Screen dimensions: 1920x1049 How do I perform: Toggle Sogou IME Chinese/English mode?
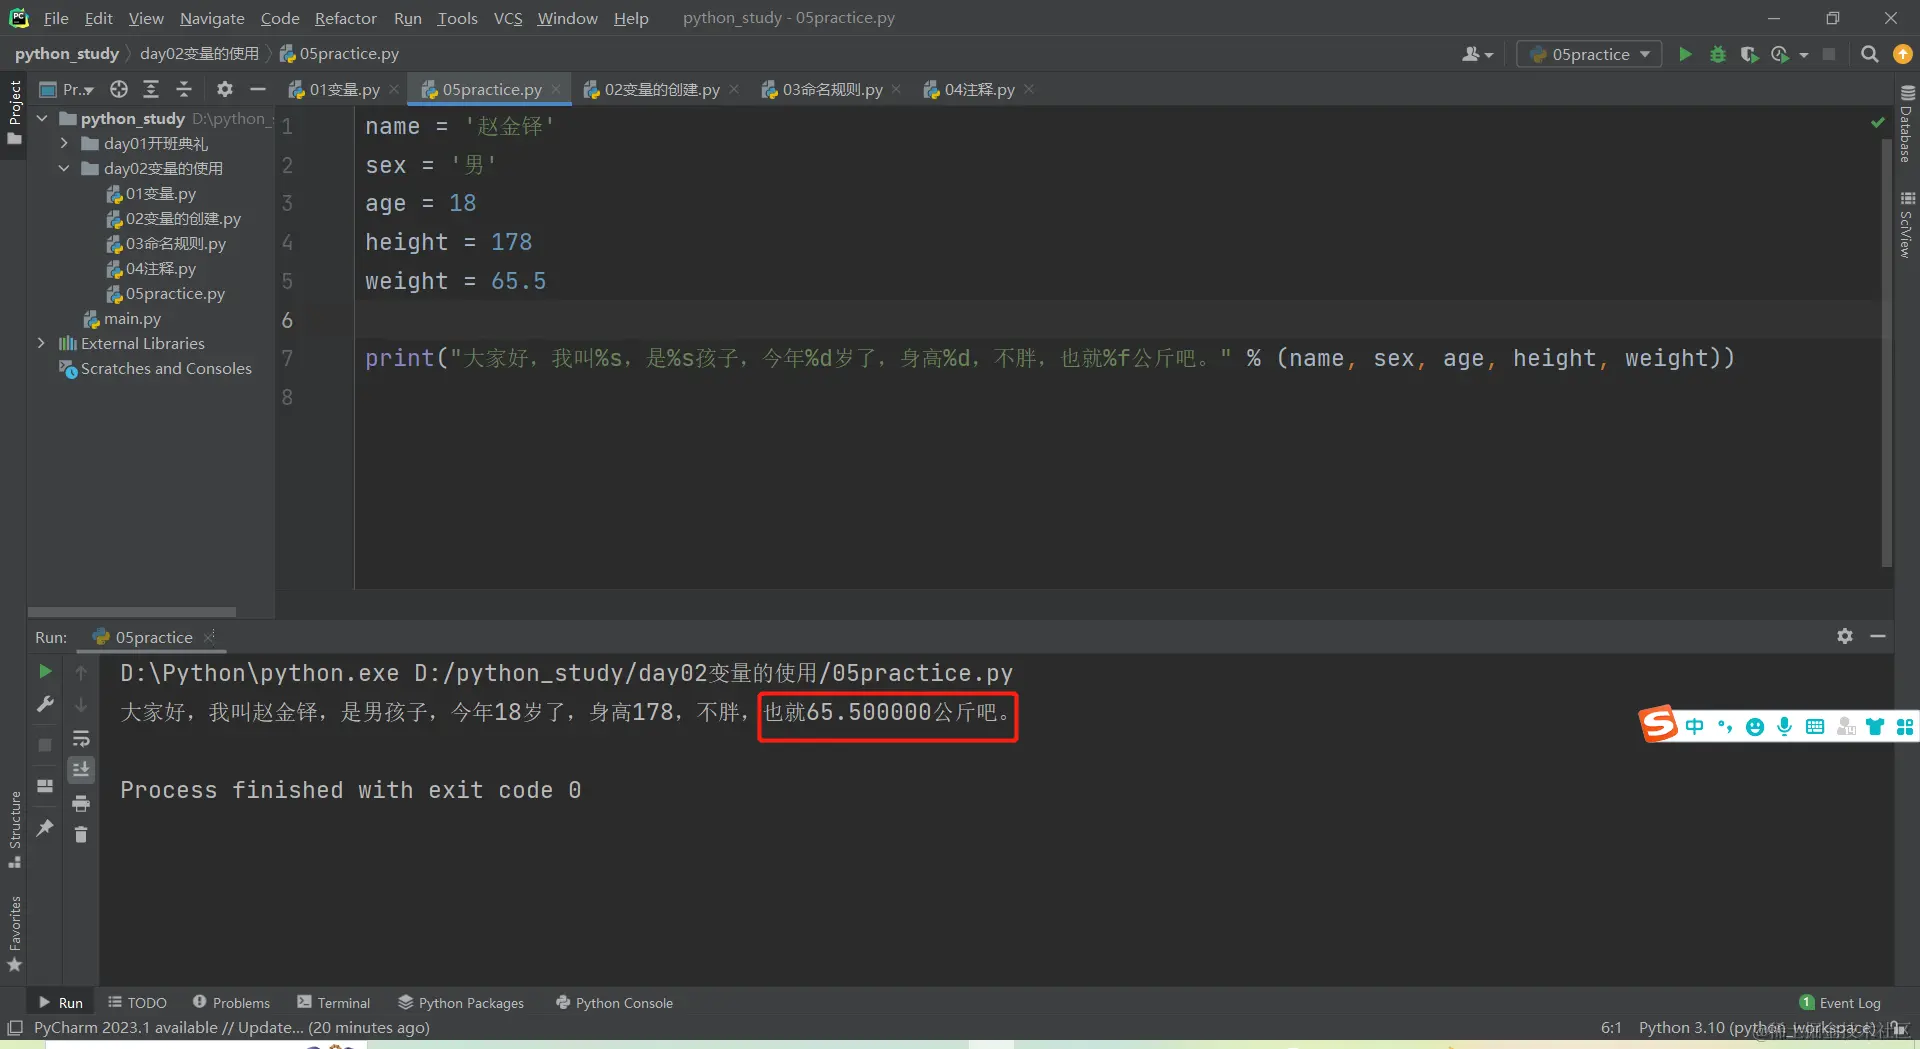coord(1694,726)
